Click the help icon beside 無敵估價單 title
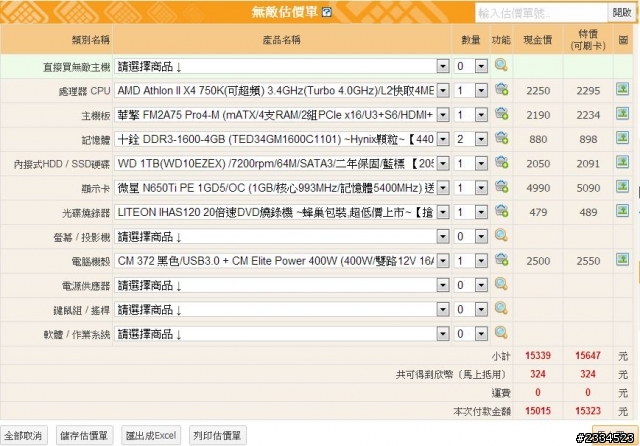 327,12
